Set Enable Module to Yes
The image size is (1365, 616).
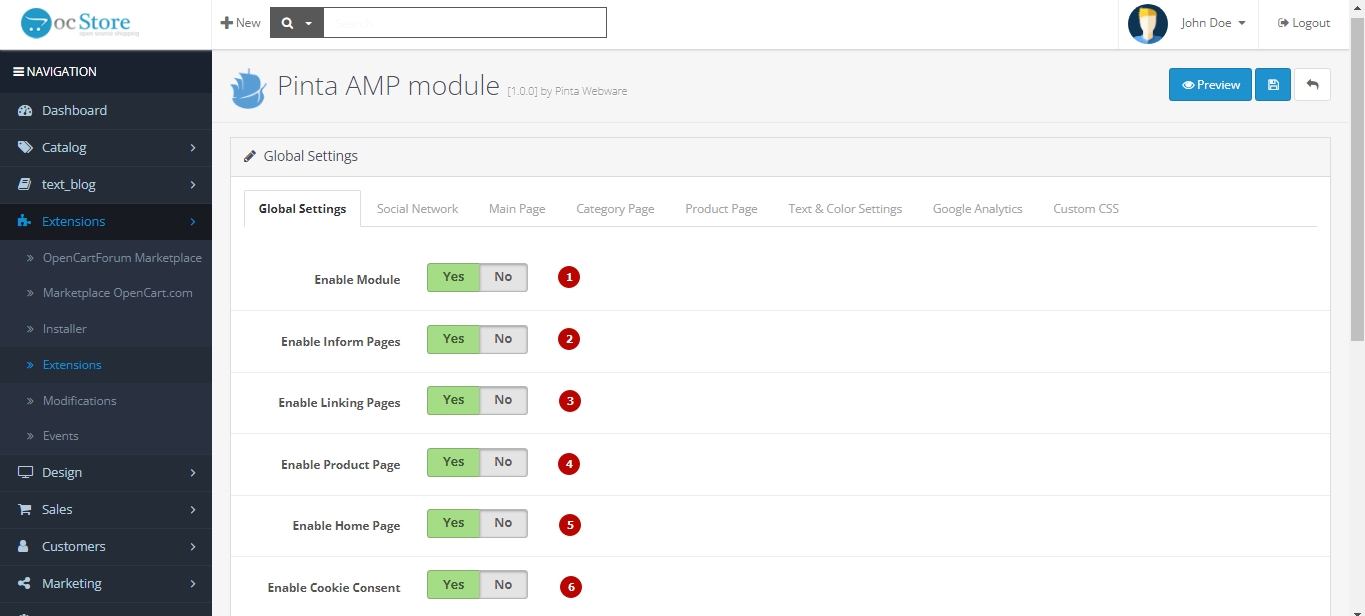click(454, 278)
